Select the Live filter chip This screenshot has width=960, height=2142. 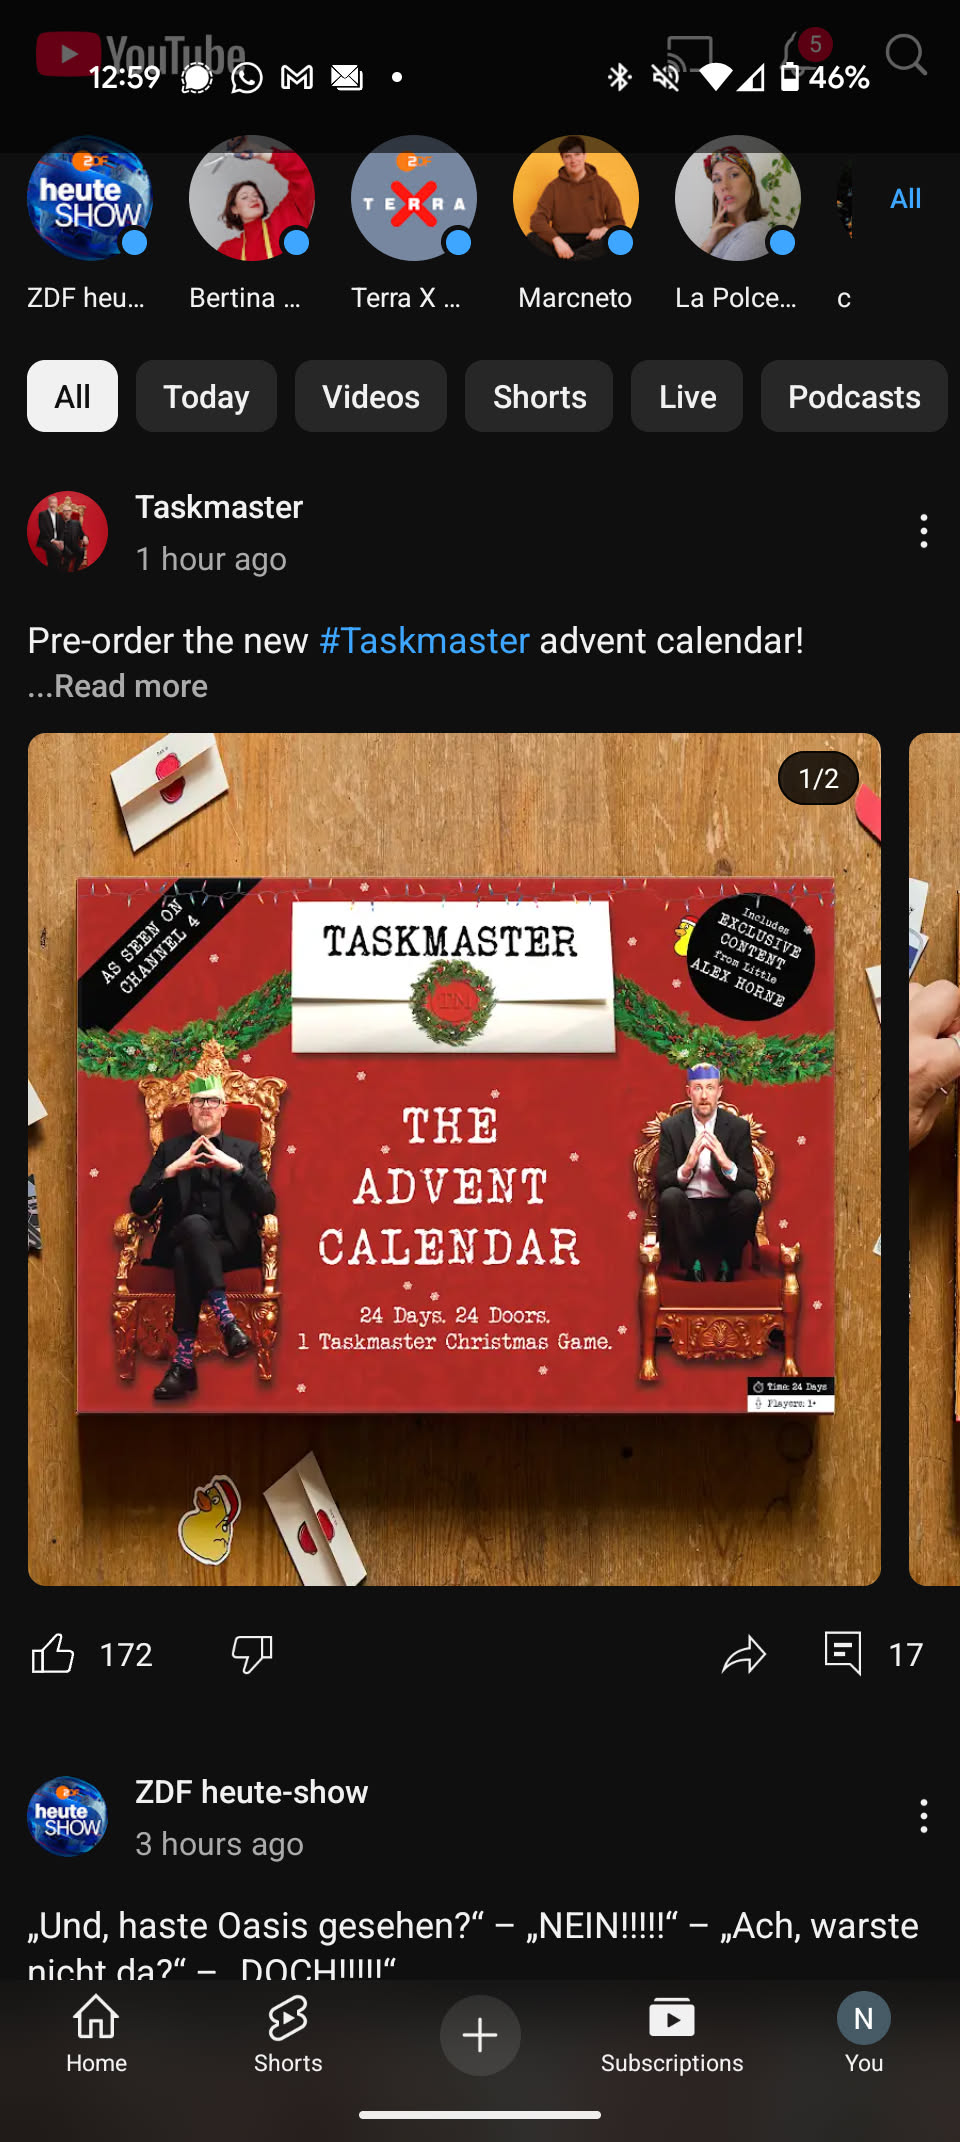coord(687,396)
